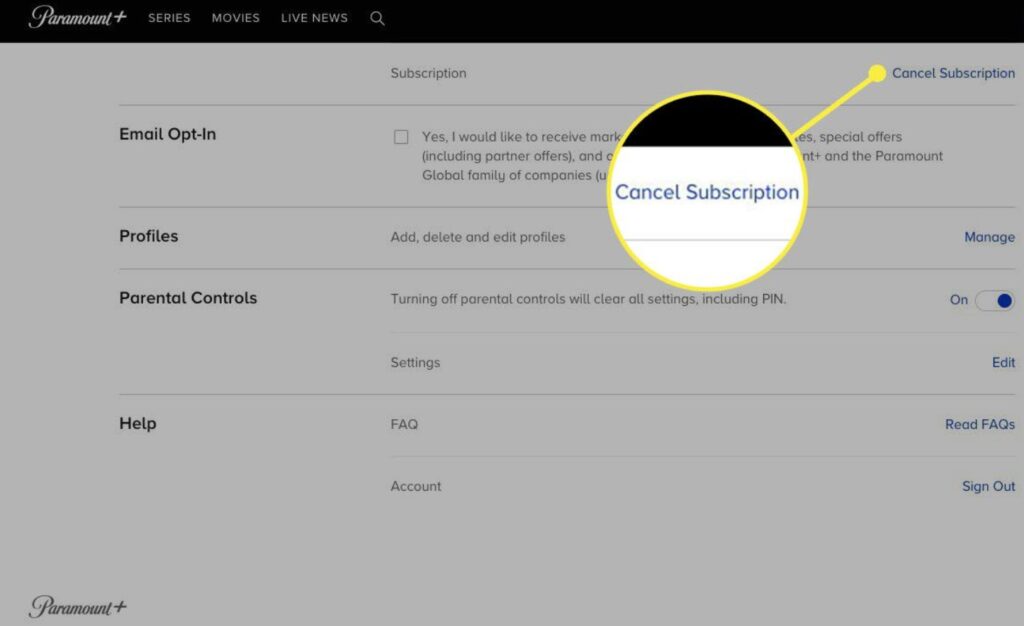Open the Read FAQs link

[980, 424]
